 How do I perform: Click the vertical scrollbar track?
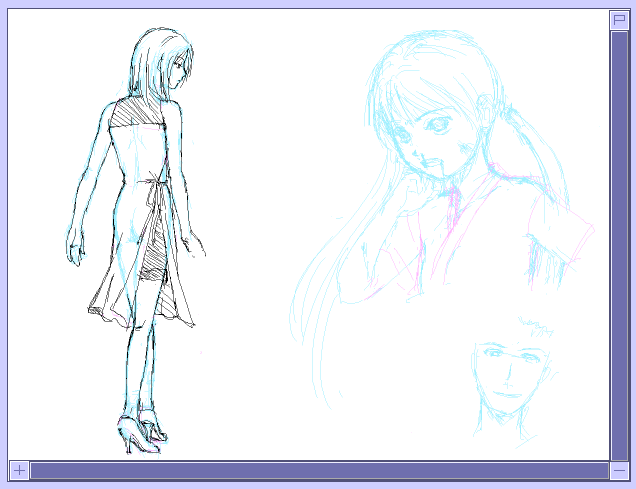click(x=619, y=246)
